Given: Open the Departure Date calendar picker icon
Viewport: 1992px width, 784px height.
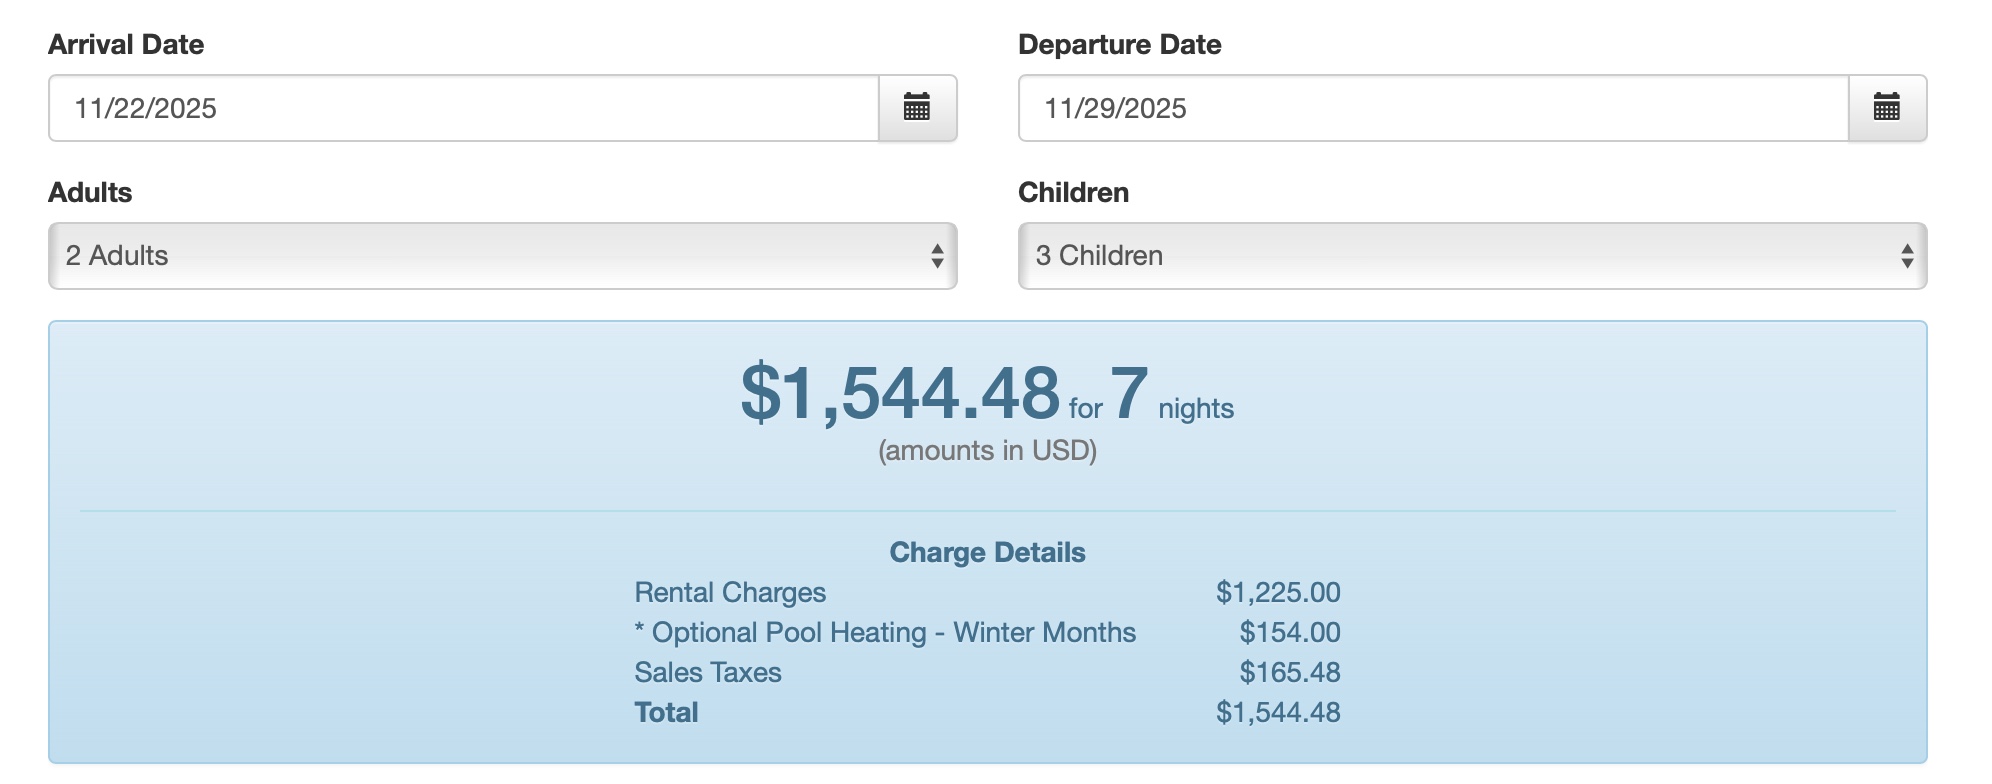Looking at the screenshot, I should point(1887,108).
